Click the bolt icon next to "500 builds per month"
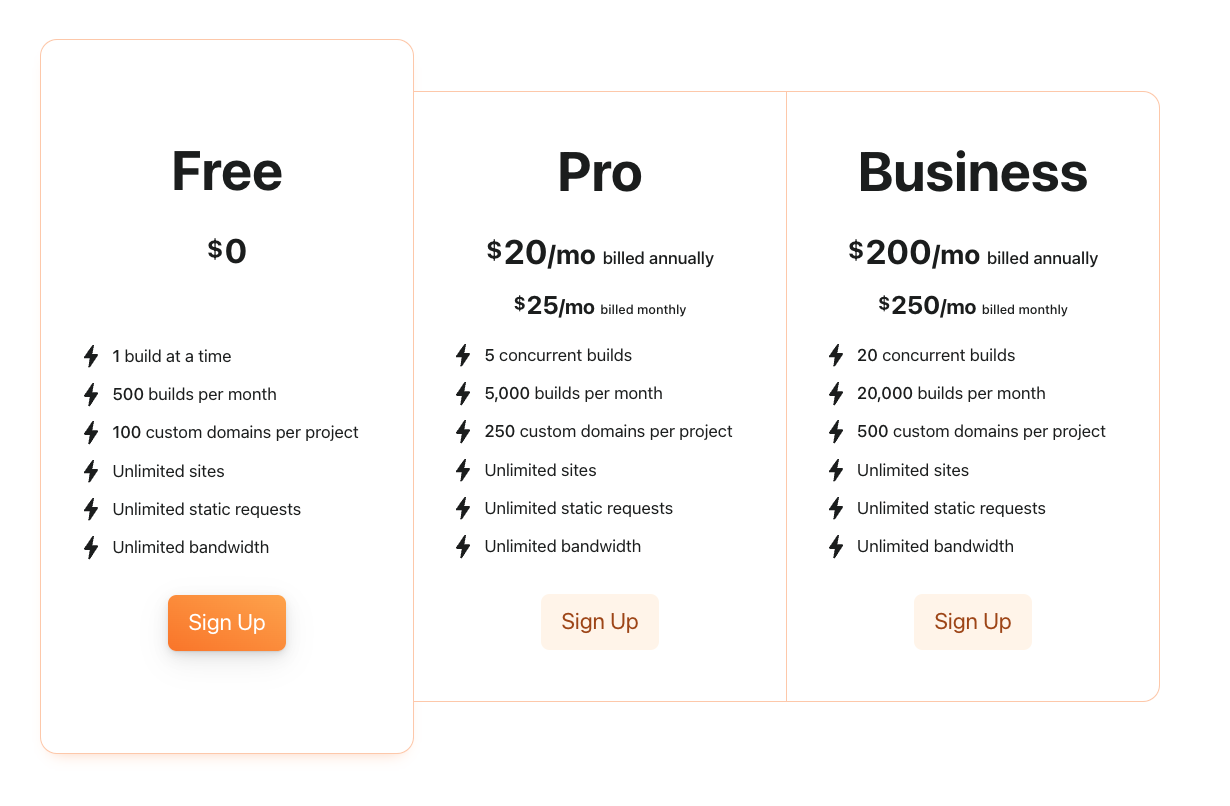The height and width of the screenshot is (806, 1230). 89,394
